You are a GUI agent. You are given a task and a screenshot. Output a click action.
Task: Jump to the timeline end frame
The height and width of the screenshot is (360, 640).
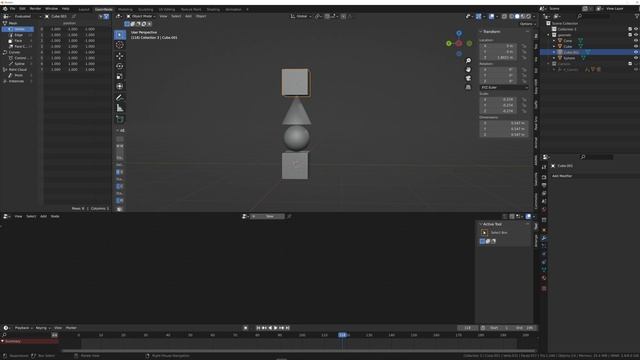pos(288,328)
